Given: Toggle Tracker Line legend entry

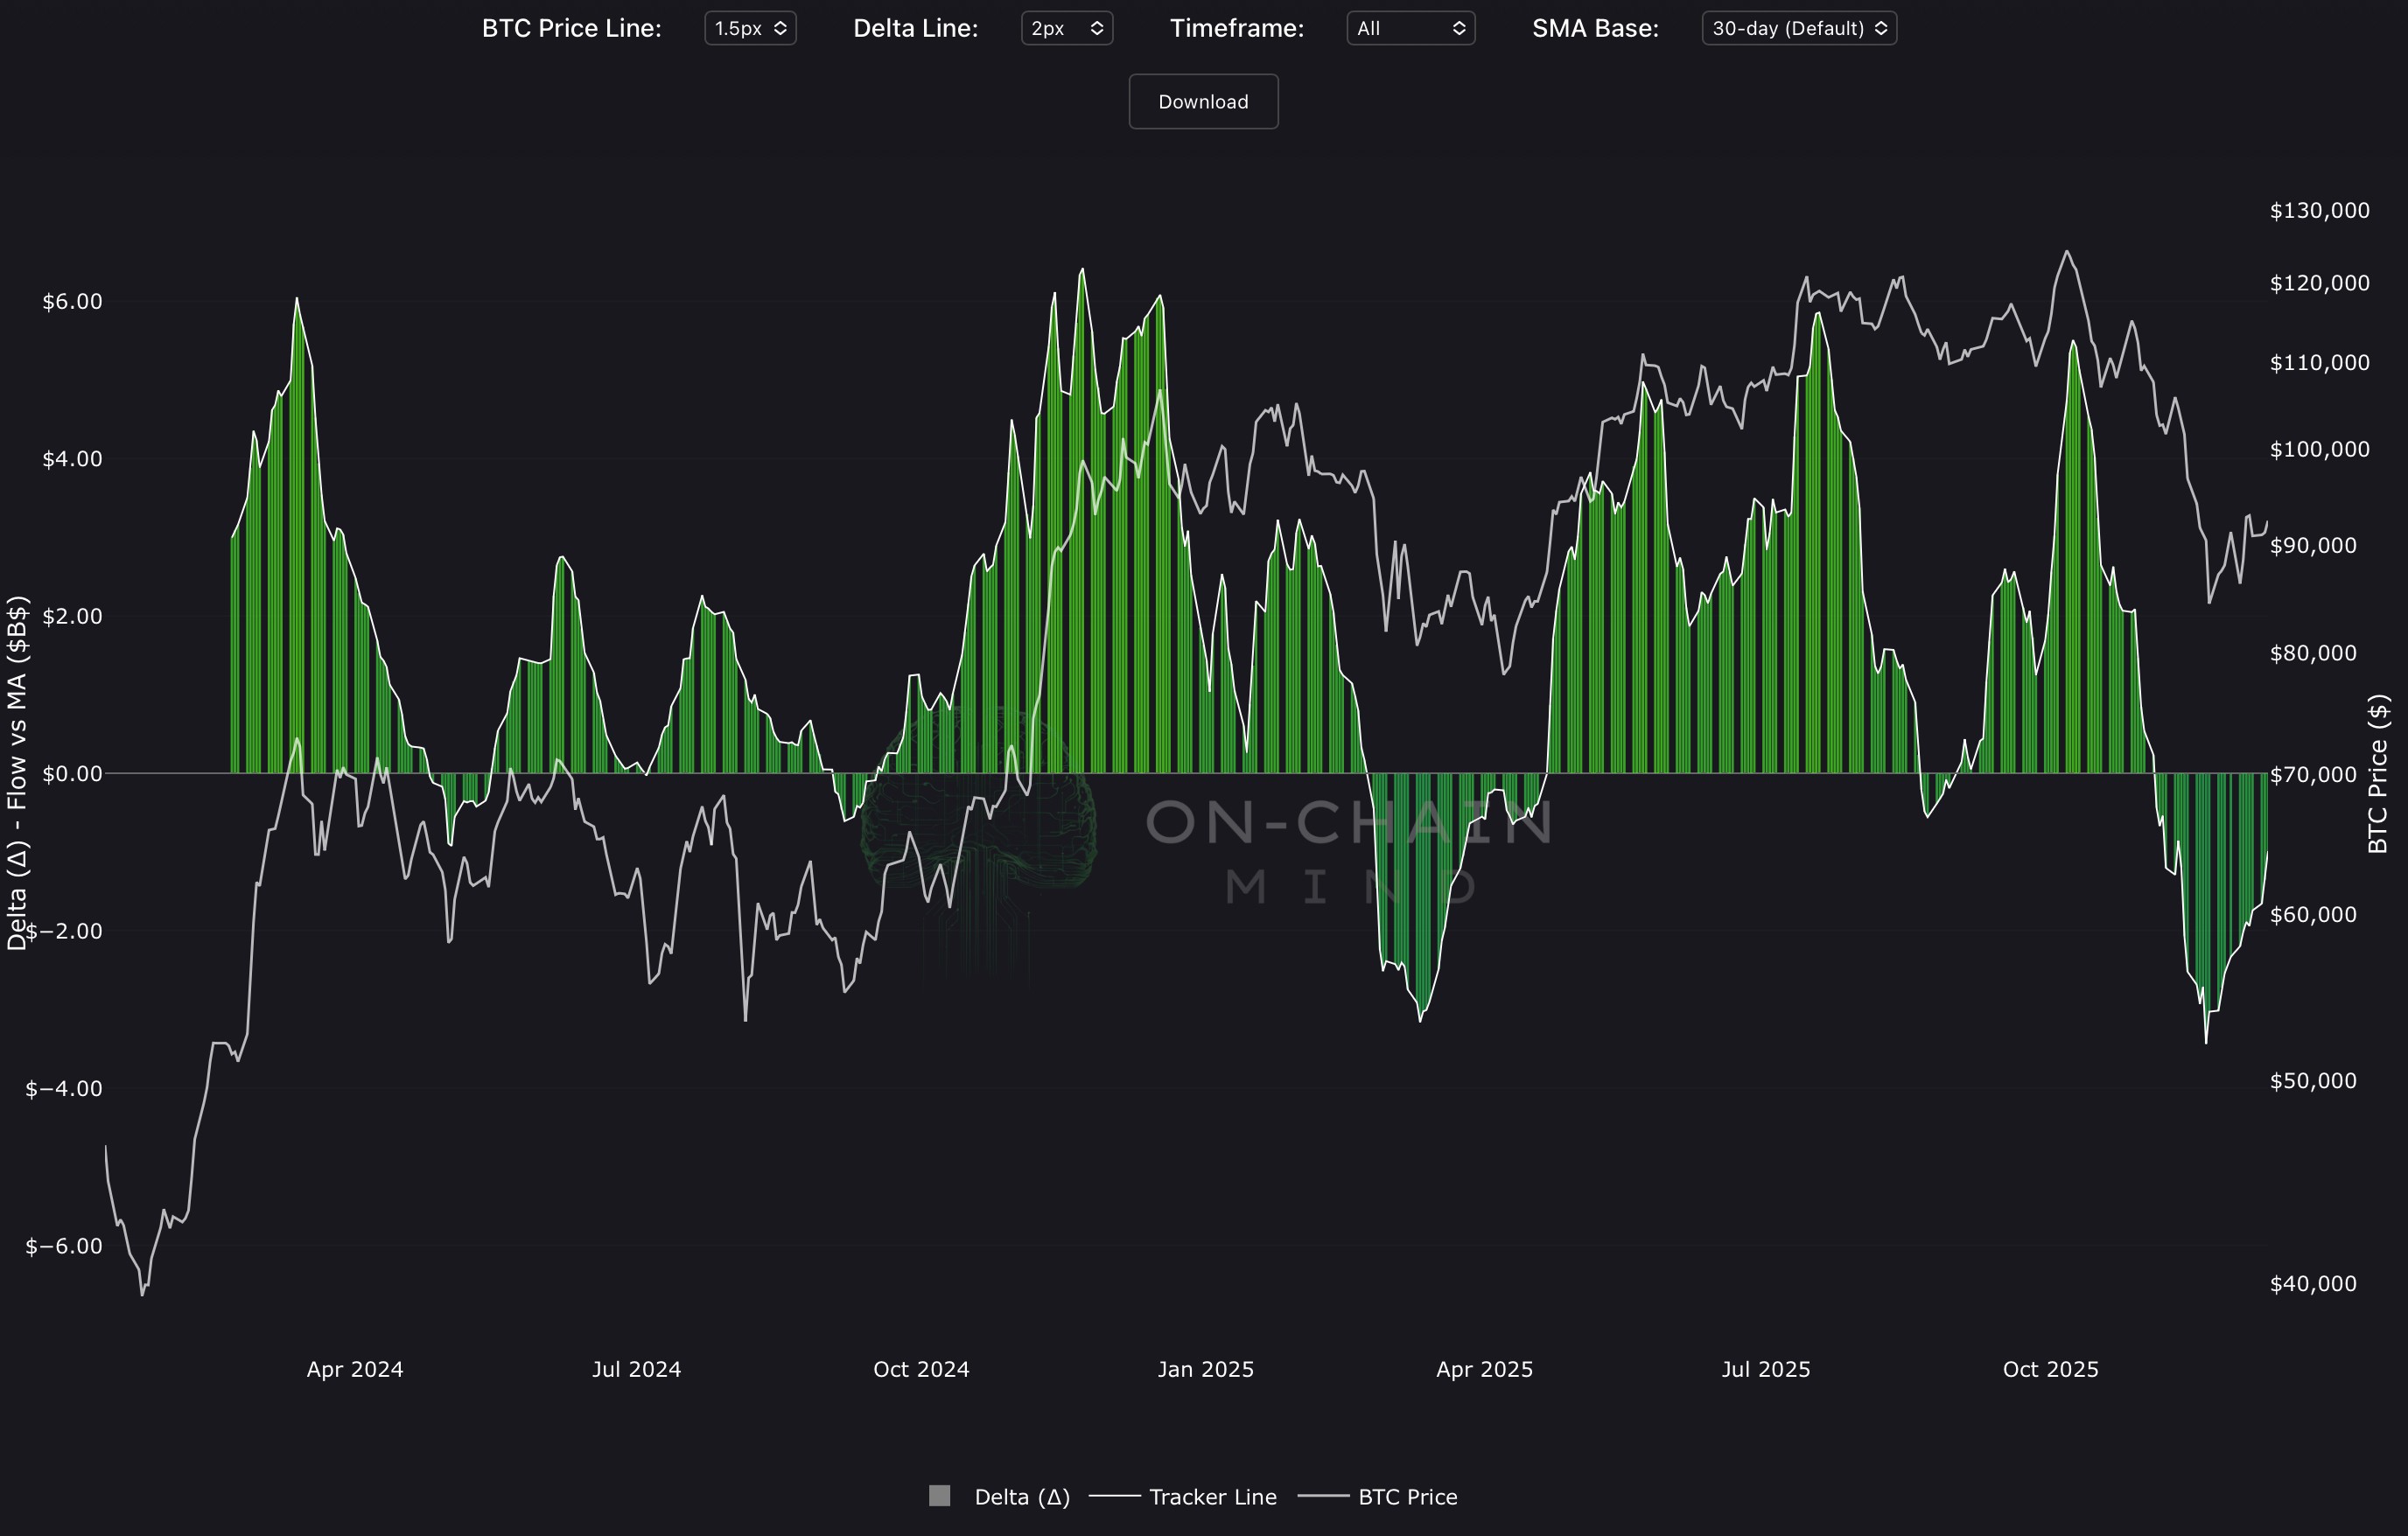Looking at the screenshot, I should (1212, 1497).
